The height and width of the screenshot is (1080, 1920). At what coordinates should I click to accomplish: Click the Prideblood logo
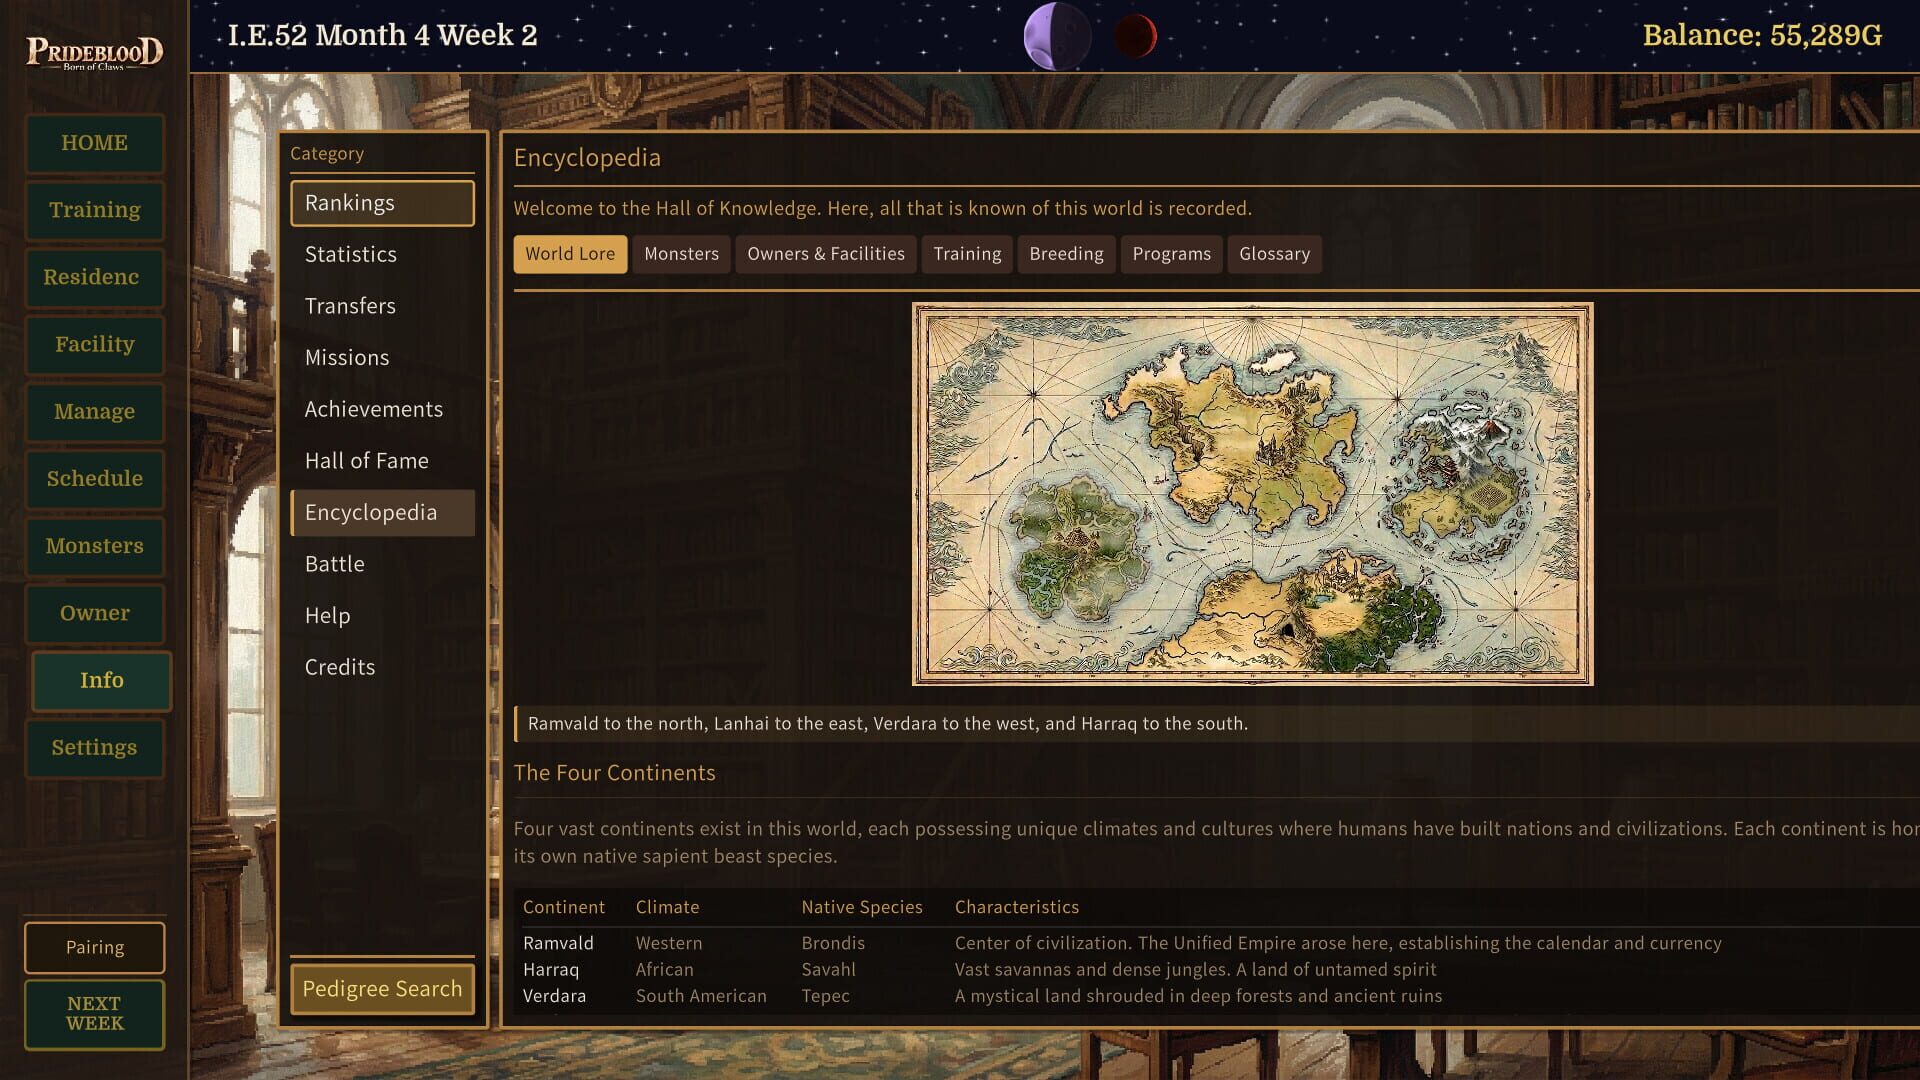pos(94,52)
